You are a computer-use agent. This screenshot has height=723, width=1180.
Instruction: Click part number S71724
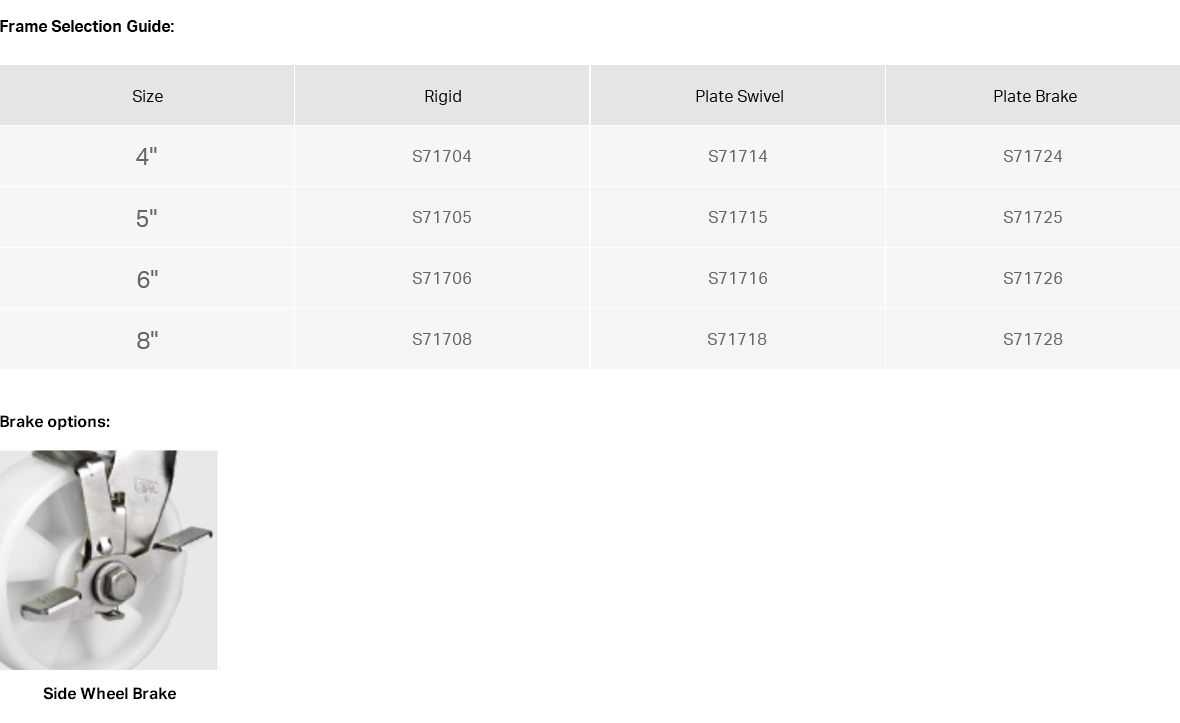point(1032,156)
